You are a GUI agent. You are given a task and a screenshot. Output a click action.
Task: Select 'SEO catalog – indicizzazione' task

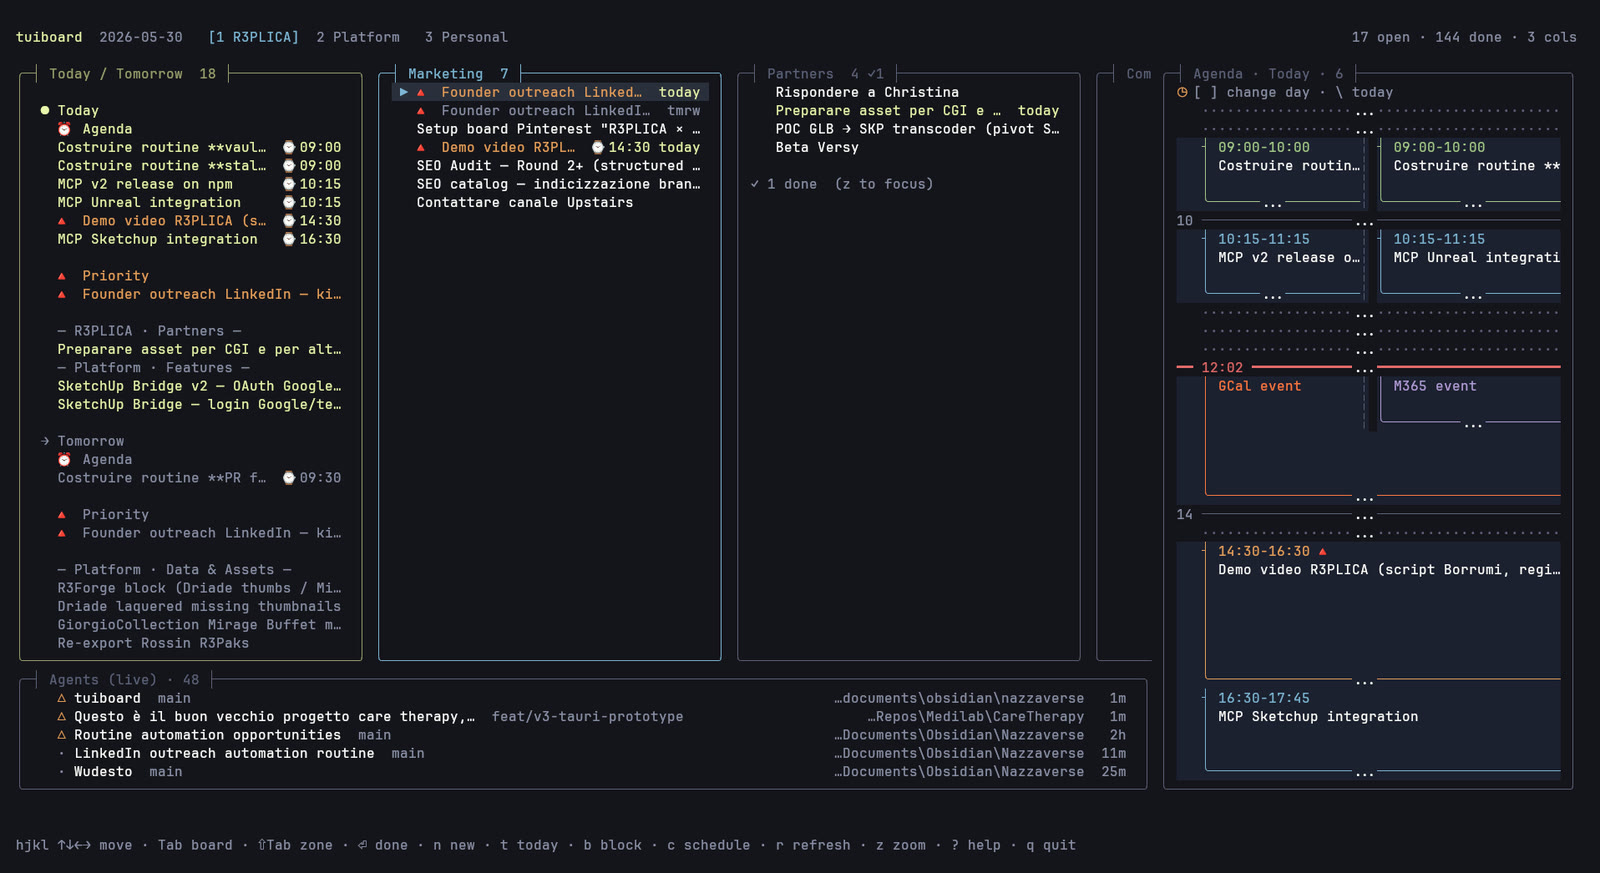coord(558,184)
